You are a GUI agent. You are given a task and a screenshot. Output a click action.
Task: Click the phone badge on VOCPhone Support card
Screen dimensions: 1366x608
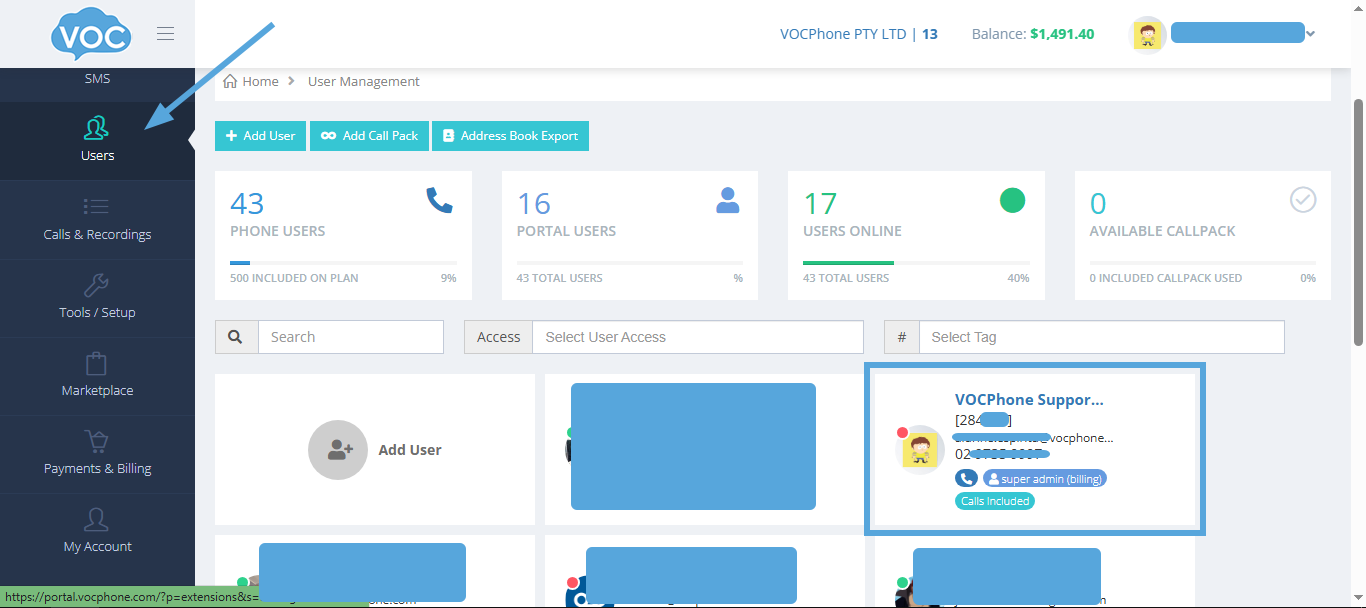966,479
